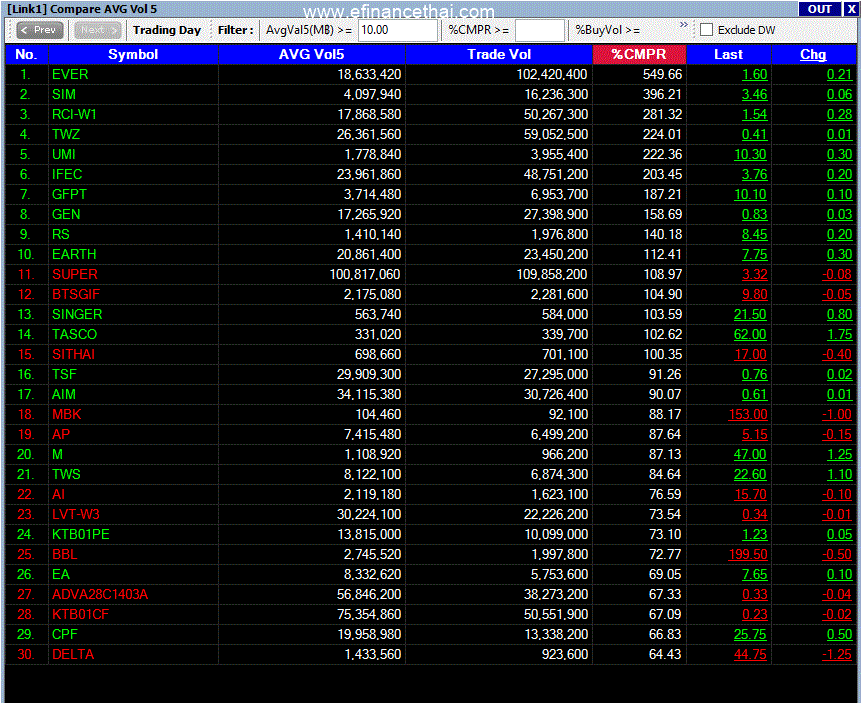The width and height of the screenshot is (862, 703).
Task: Select the LVT-W3 symbol
Action: [x=76, y=514]
